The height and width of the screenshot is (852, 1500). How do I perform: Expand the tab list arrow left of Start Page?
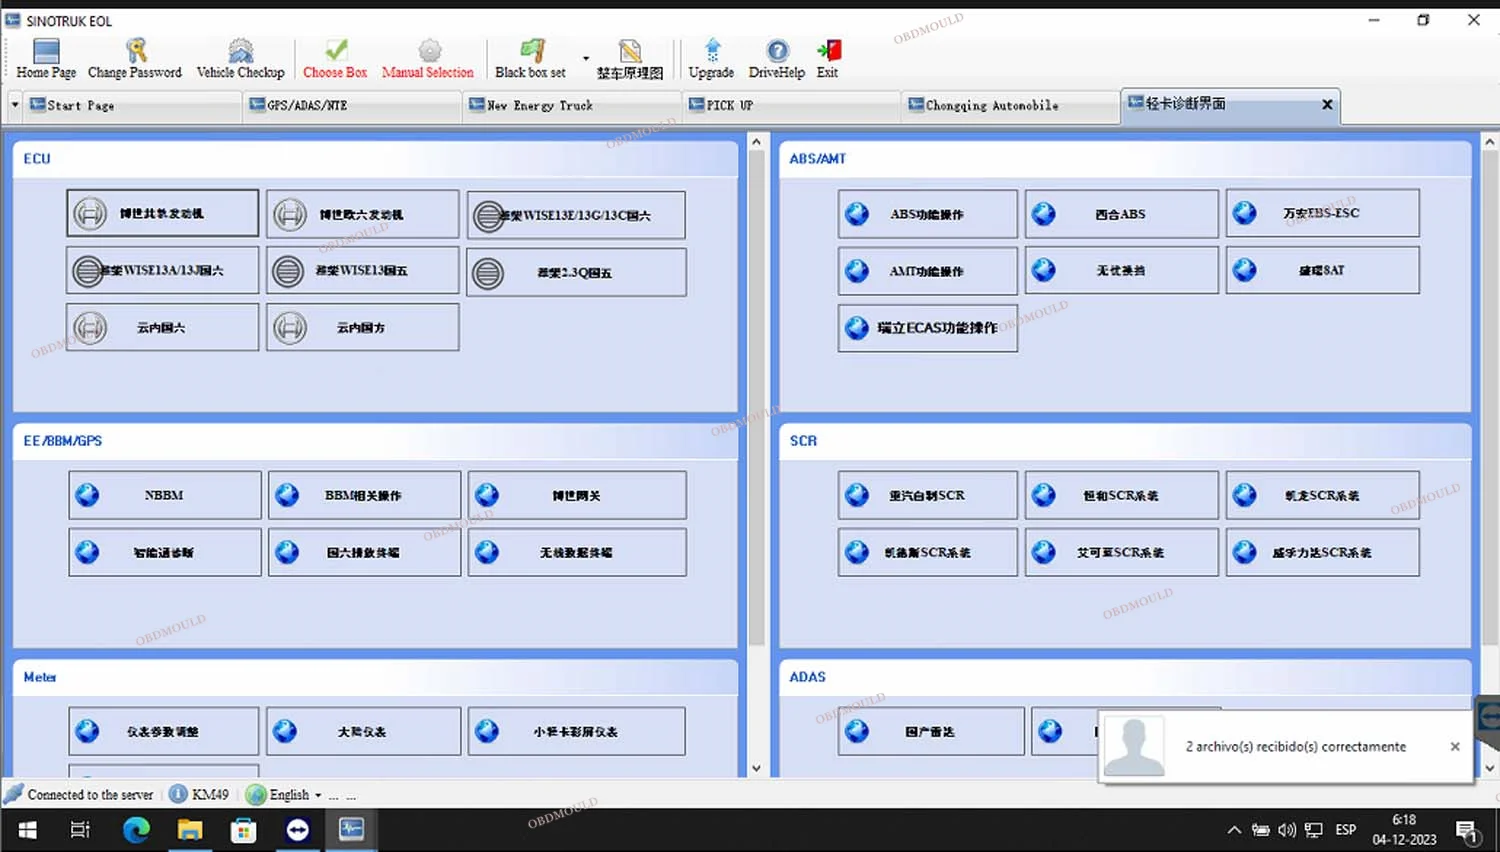coord(15,104)
